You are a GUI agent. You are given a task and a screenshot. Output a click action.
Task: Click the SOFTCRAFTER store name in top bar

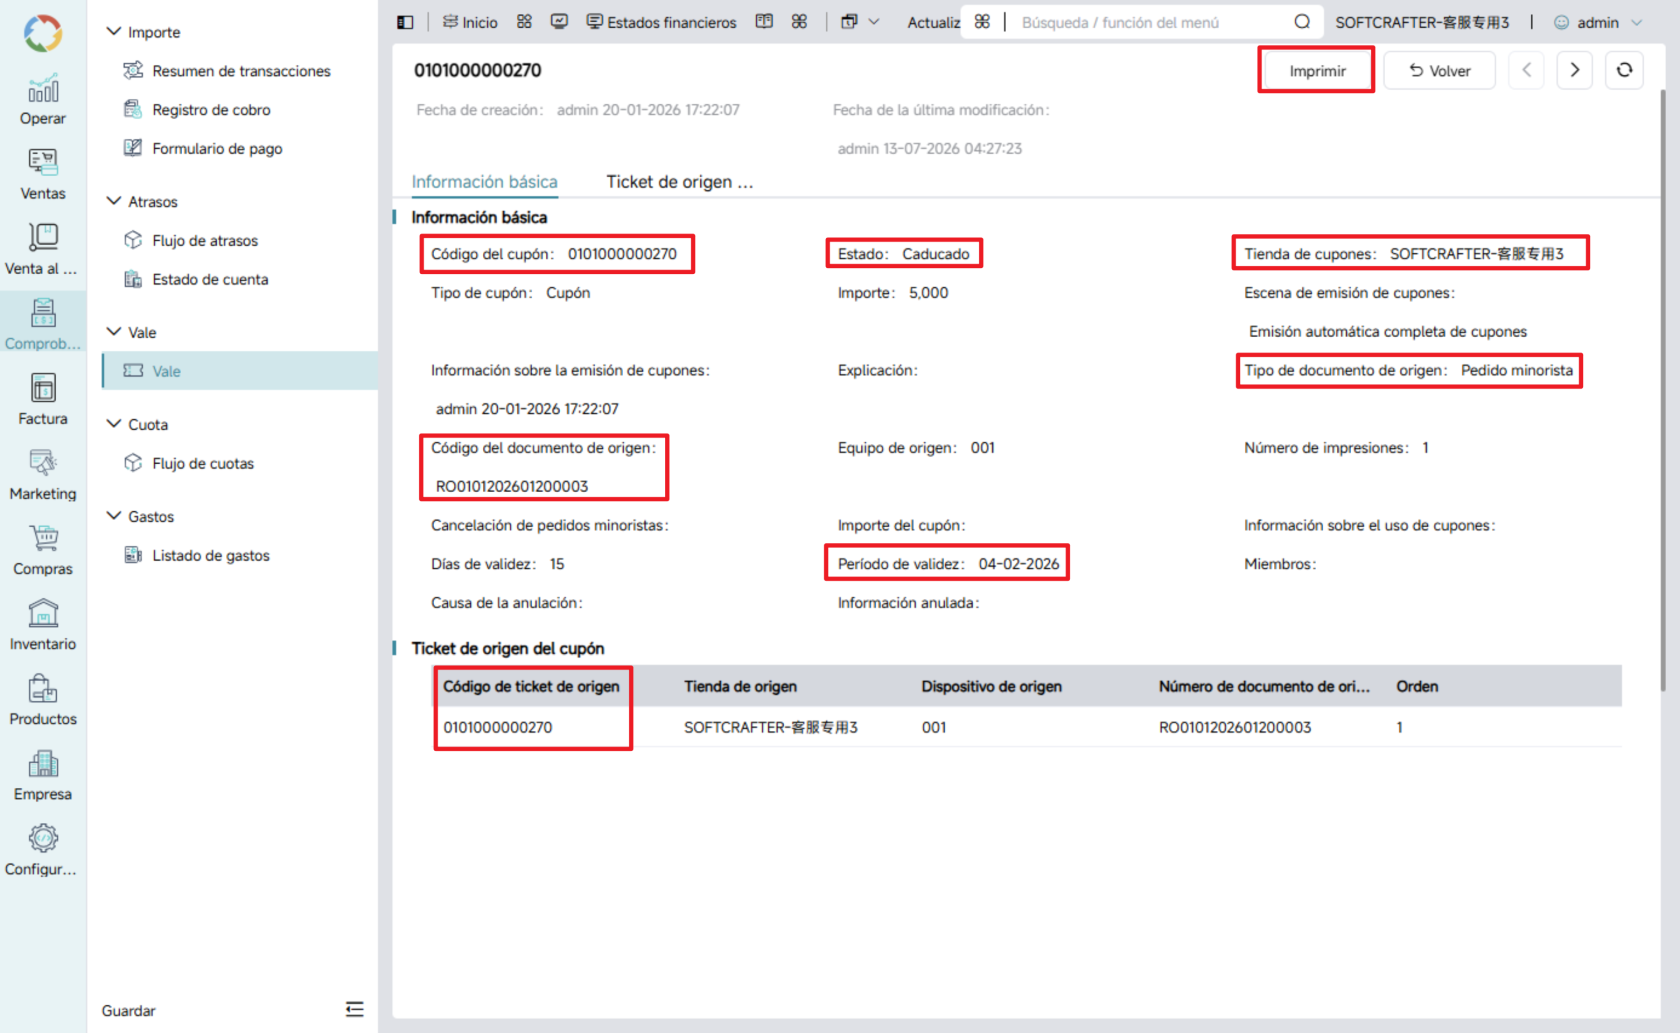tap(1422, 22)
